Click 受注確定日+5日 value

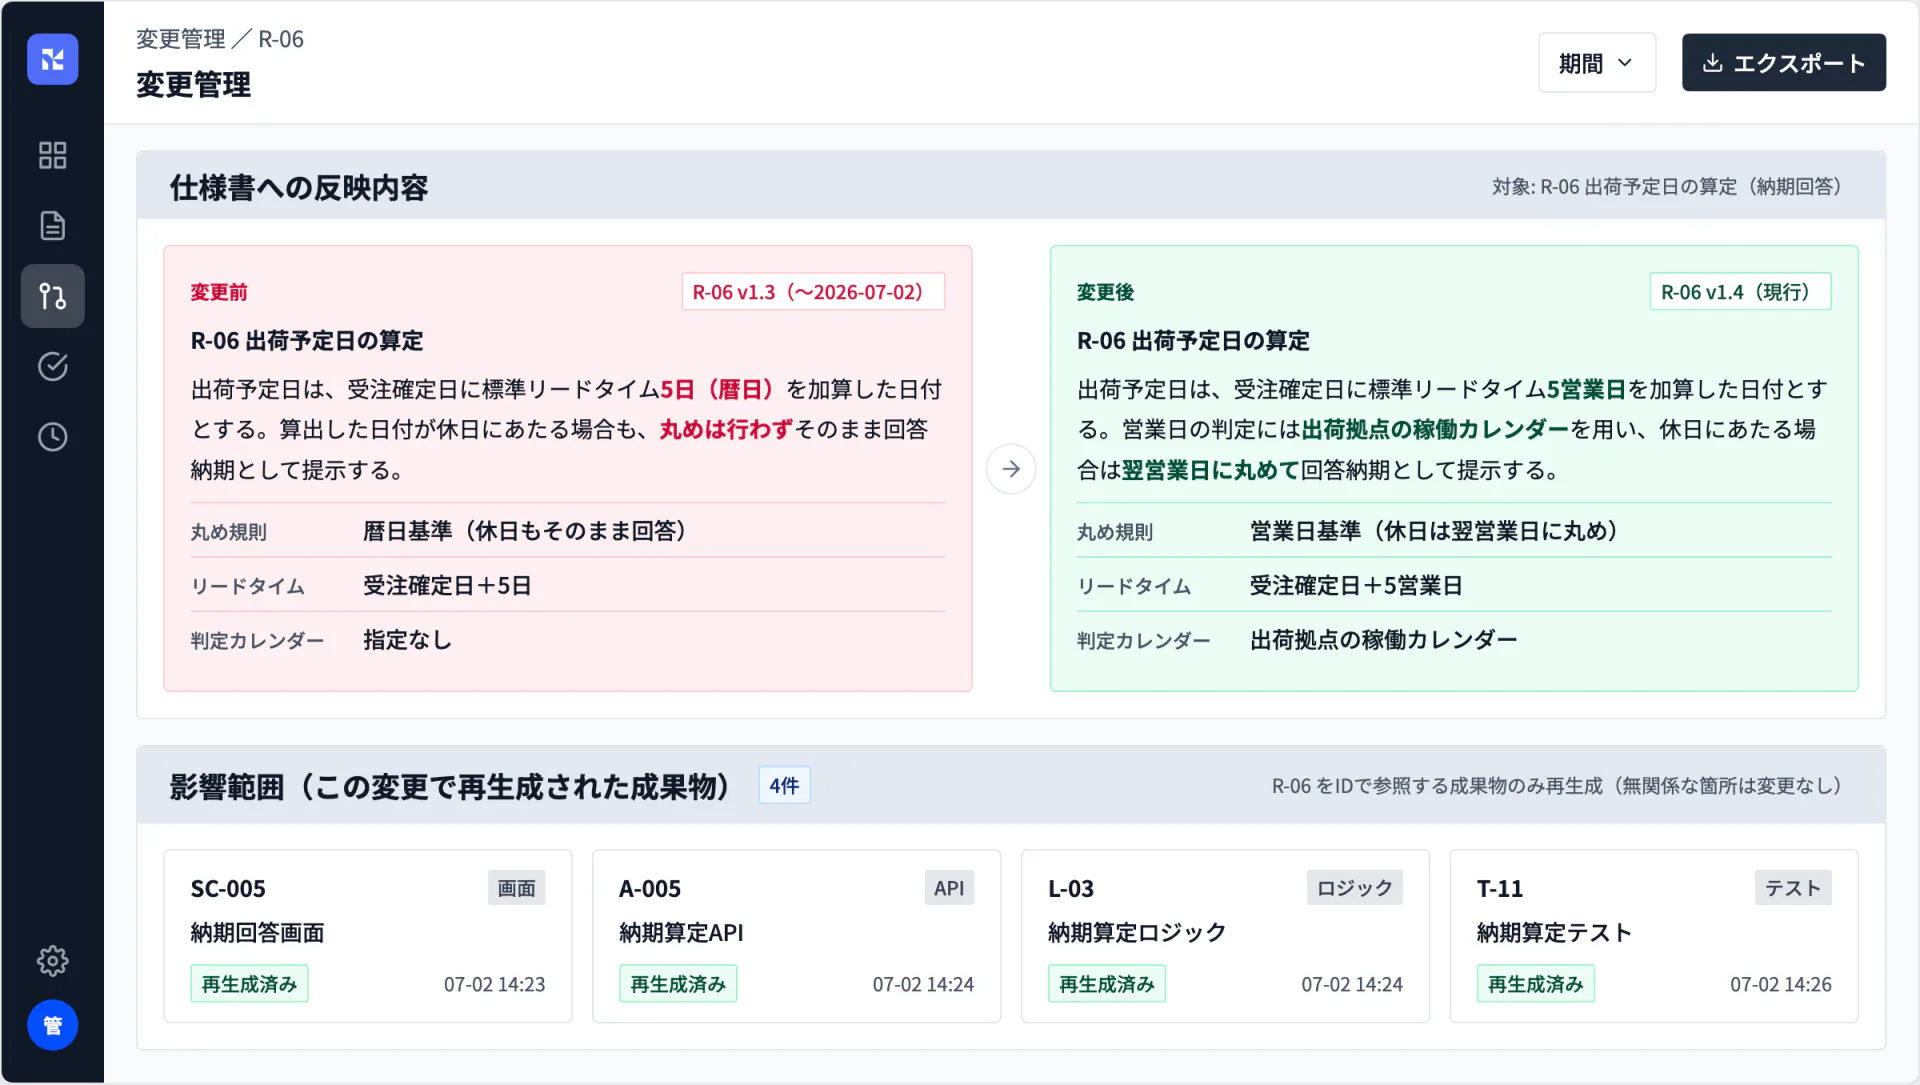point(447,586)
